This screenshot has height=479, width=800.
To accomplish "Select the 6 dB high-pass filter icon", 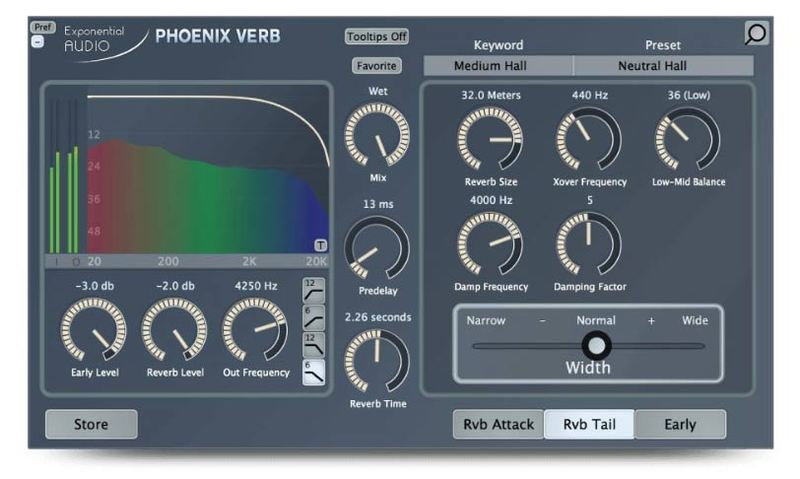I will 313,318.
